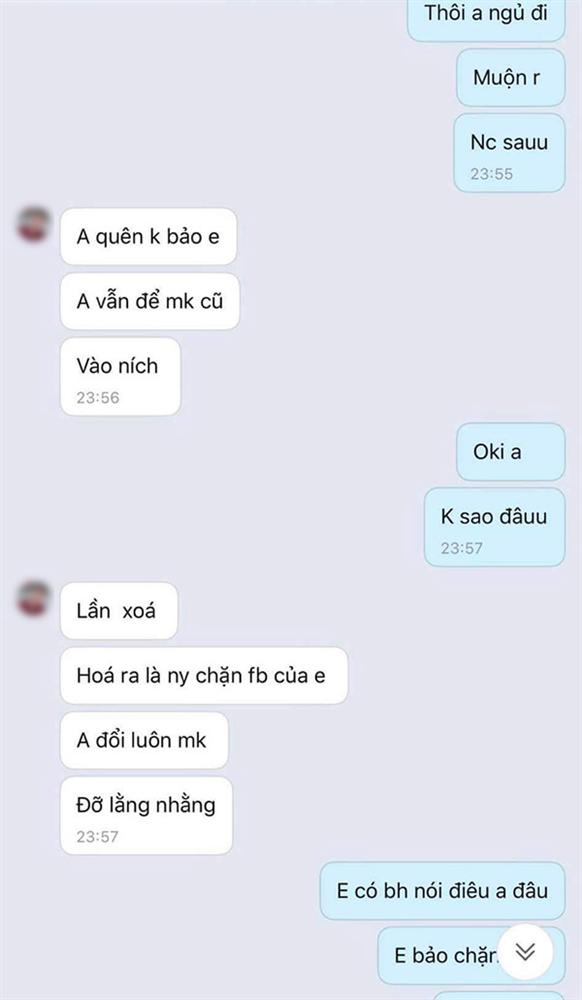
Task: Tap the 'Vào ních' message bubble
Action: click(120, 376)
